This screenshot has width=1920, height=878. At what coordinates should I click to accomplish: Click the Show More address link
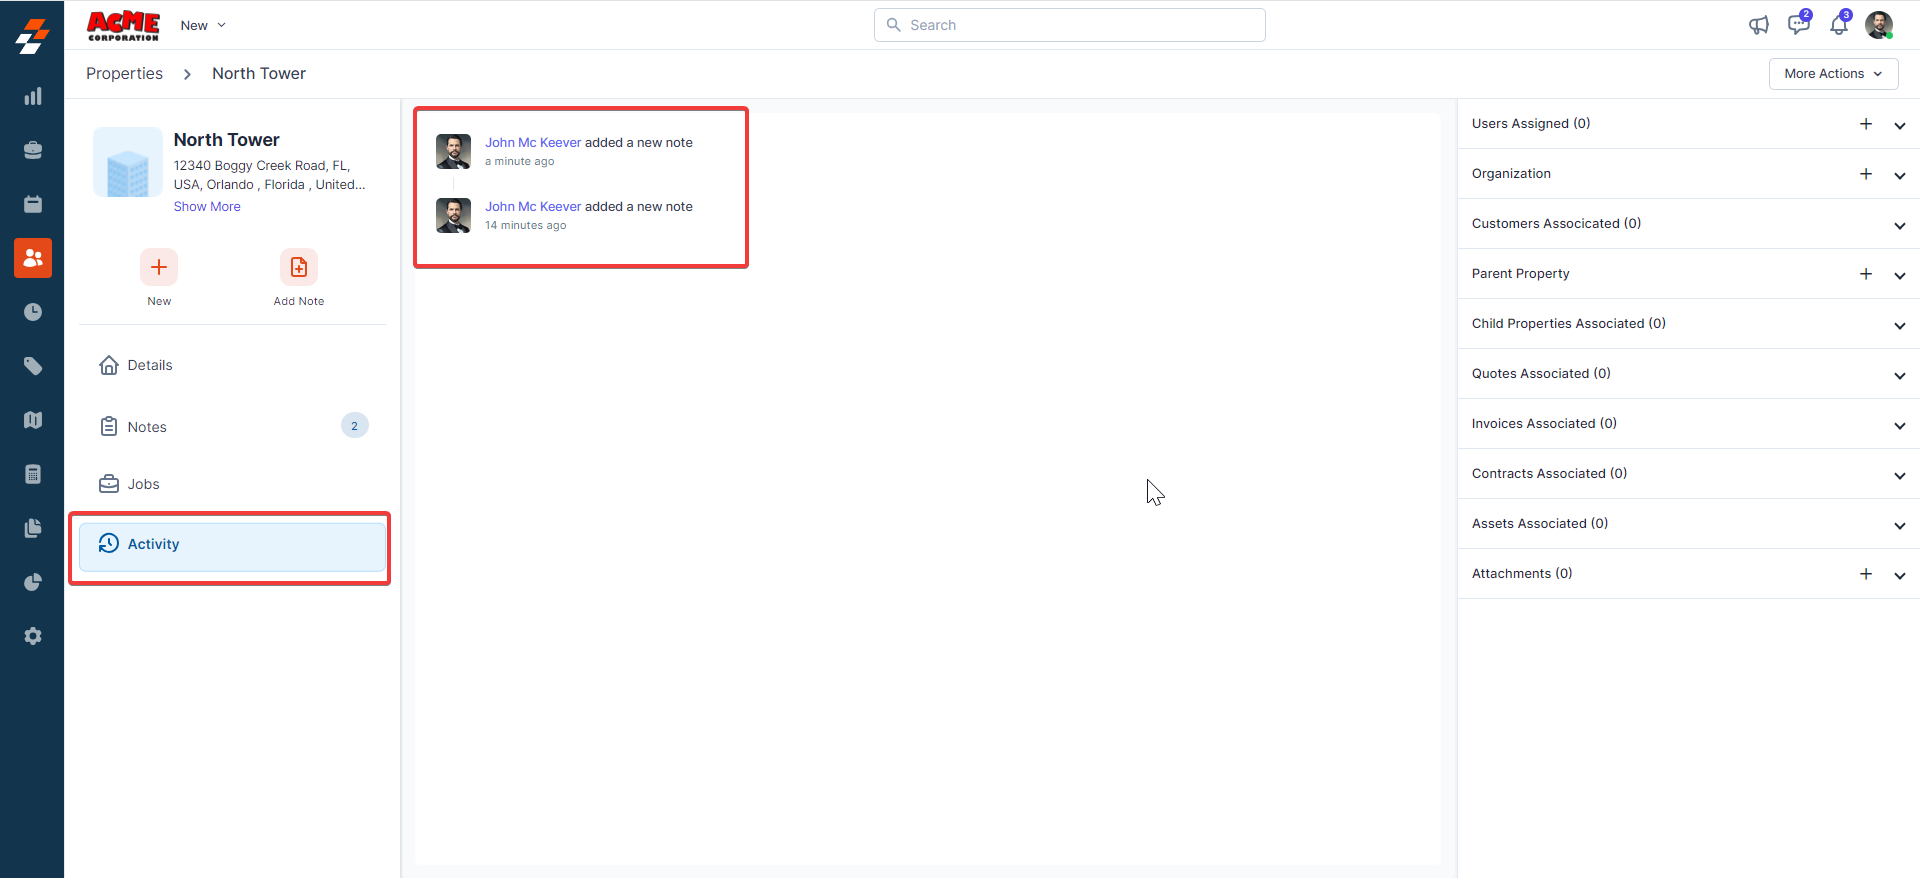pos(207,206)
